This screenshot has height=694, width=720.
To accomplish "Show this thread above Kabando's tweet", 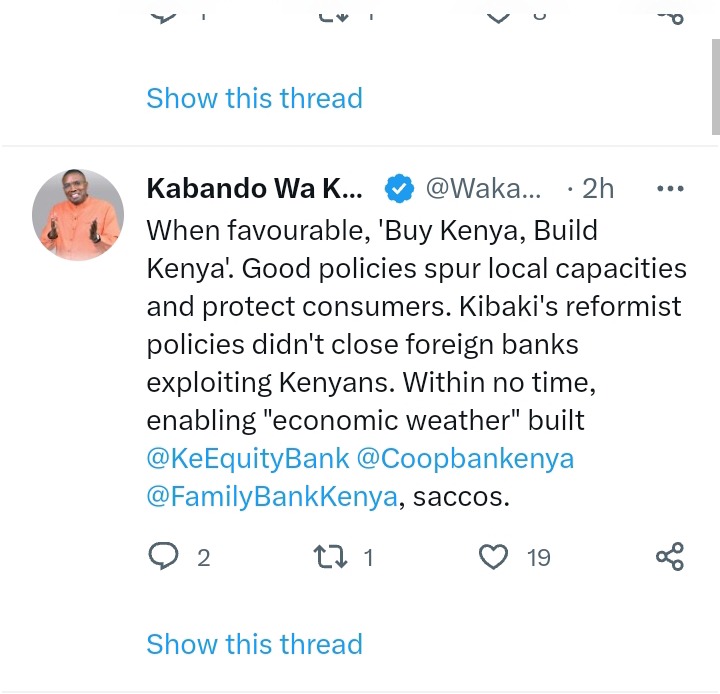I will [x=254, y=98].
